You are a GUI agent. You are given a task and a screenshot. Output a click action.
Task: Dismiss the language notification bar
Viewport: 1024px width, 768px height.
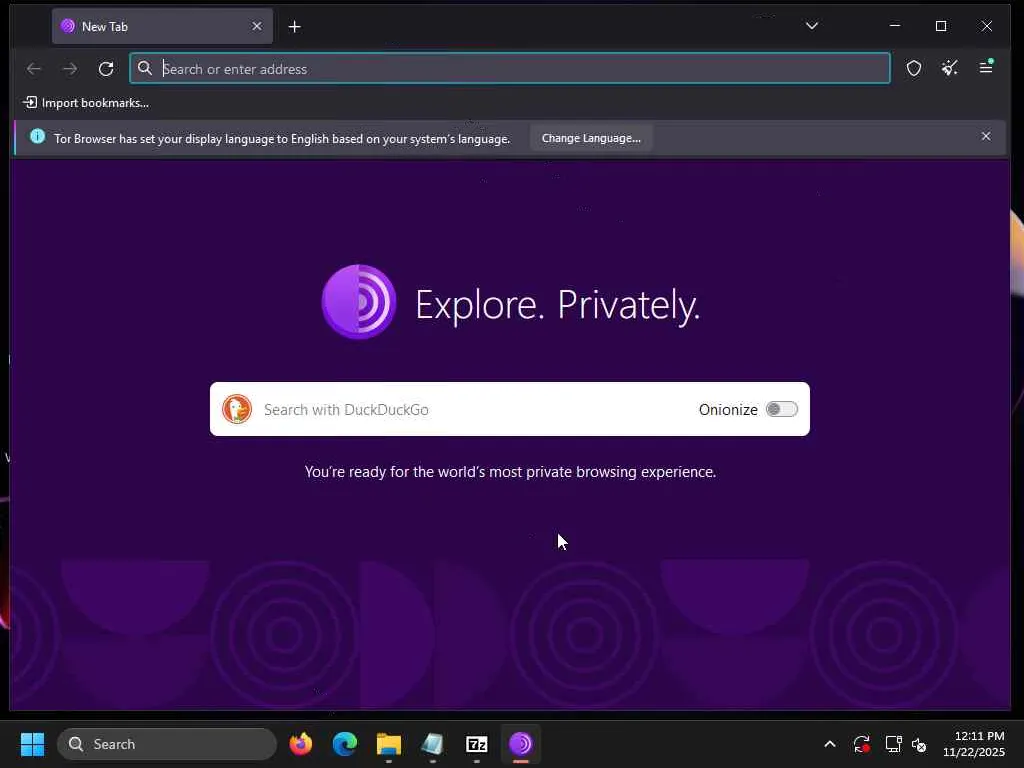986,136
